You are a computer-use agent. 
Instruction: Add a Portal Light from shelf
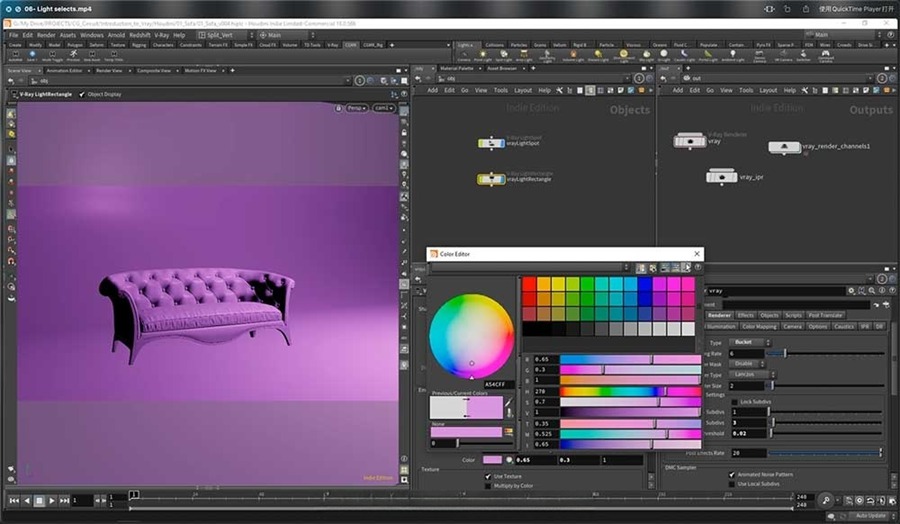click(708, 56)
